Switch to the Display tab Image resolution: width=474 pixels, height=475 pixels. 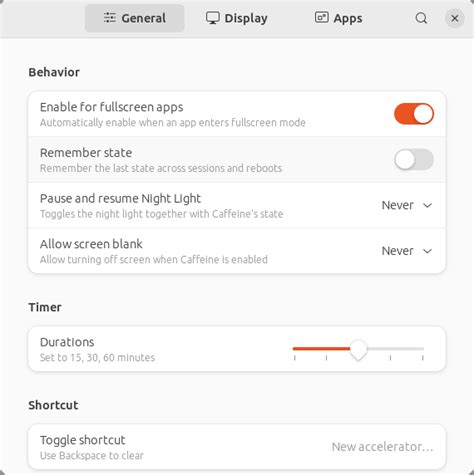click(x=237, y=18)
